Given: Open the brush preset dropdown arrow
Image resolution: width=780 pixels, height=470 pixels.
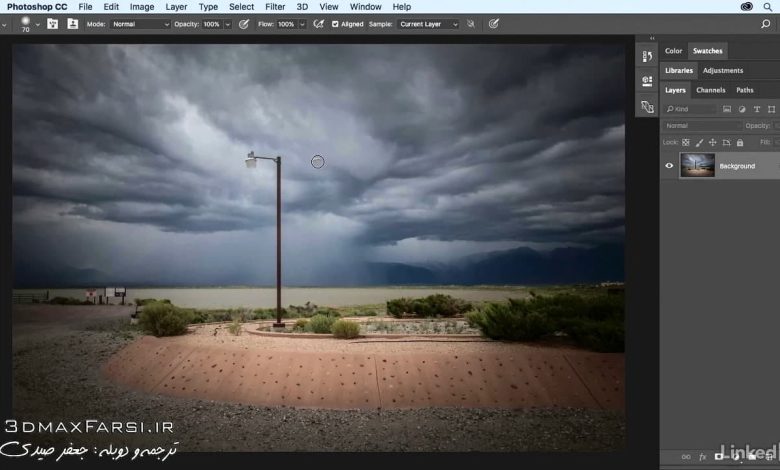Looking at the screenshot, I should [37, 24].
